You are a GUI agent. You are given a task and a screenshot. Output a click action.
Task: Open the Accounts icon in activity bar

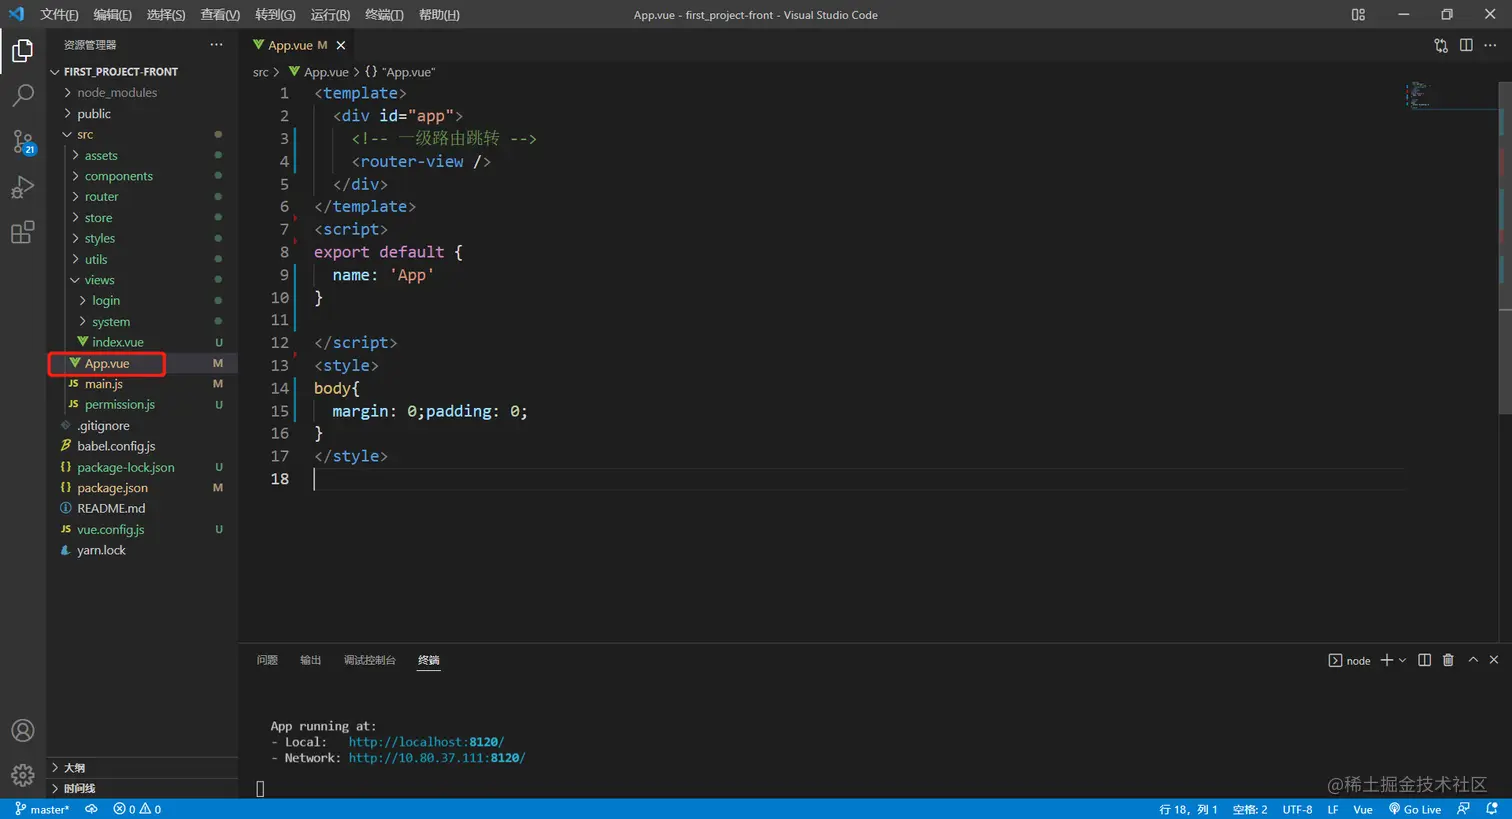[22, 731]
